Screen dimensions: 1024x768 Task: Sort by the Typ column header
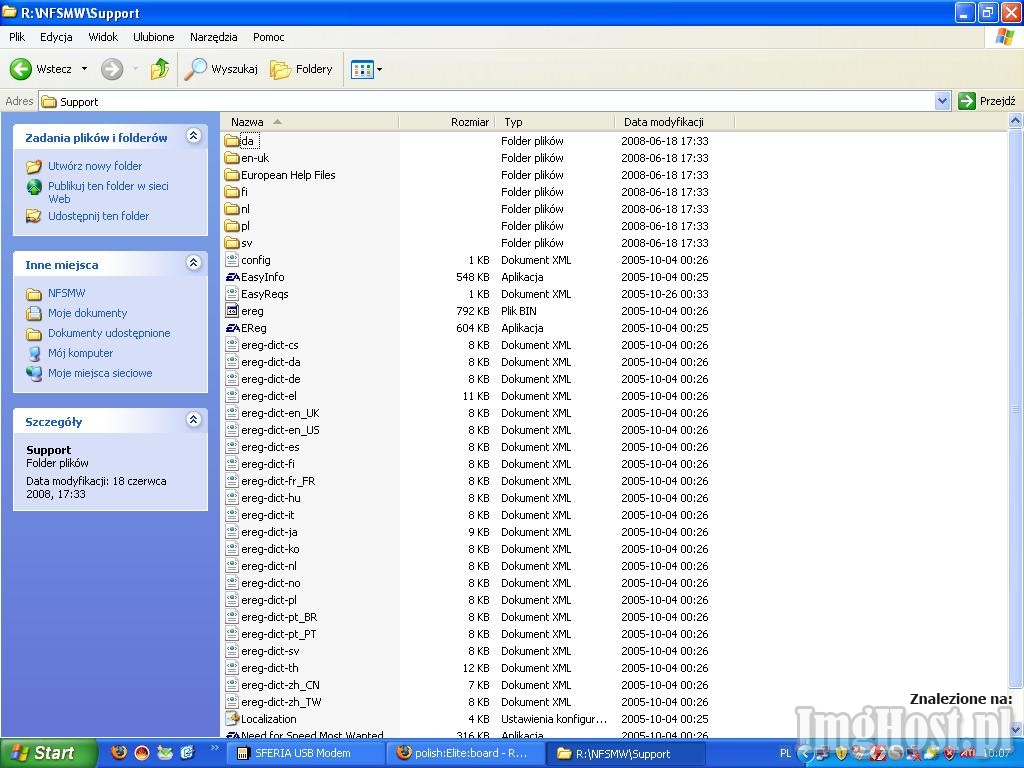click(x=555, y=122)
